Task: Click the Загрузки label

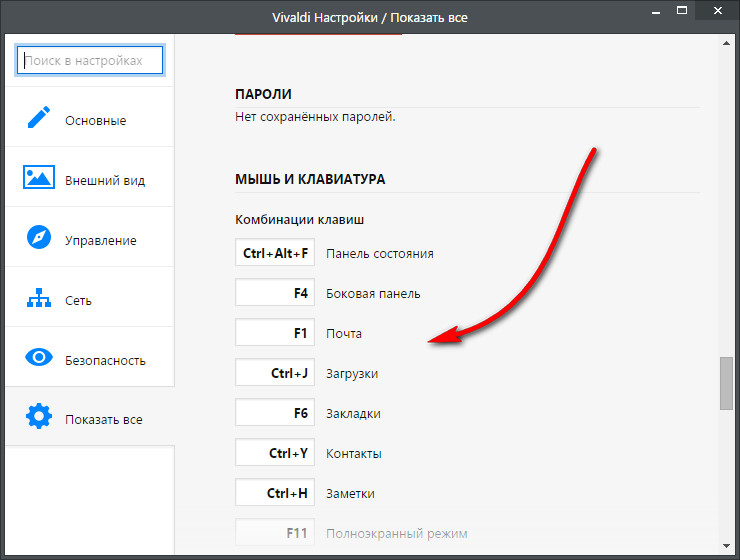Action: coord(352,374)
